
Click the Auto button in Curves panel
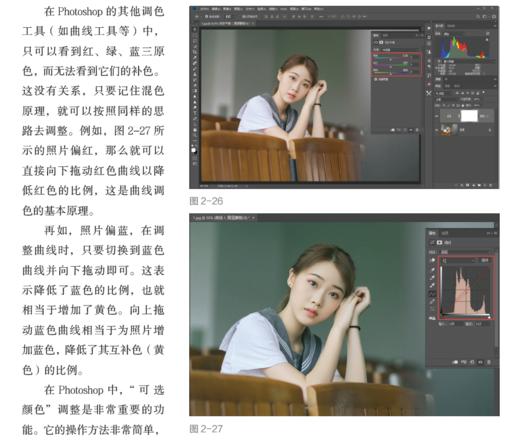485,260
